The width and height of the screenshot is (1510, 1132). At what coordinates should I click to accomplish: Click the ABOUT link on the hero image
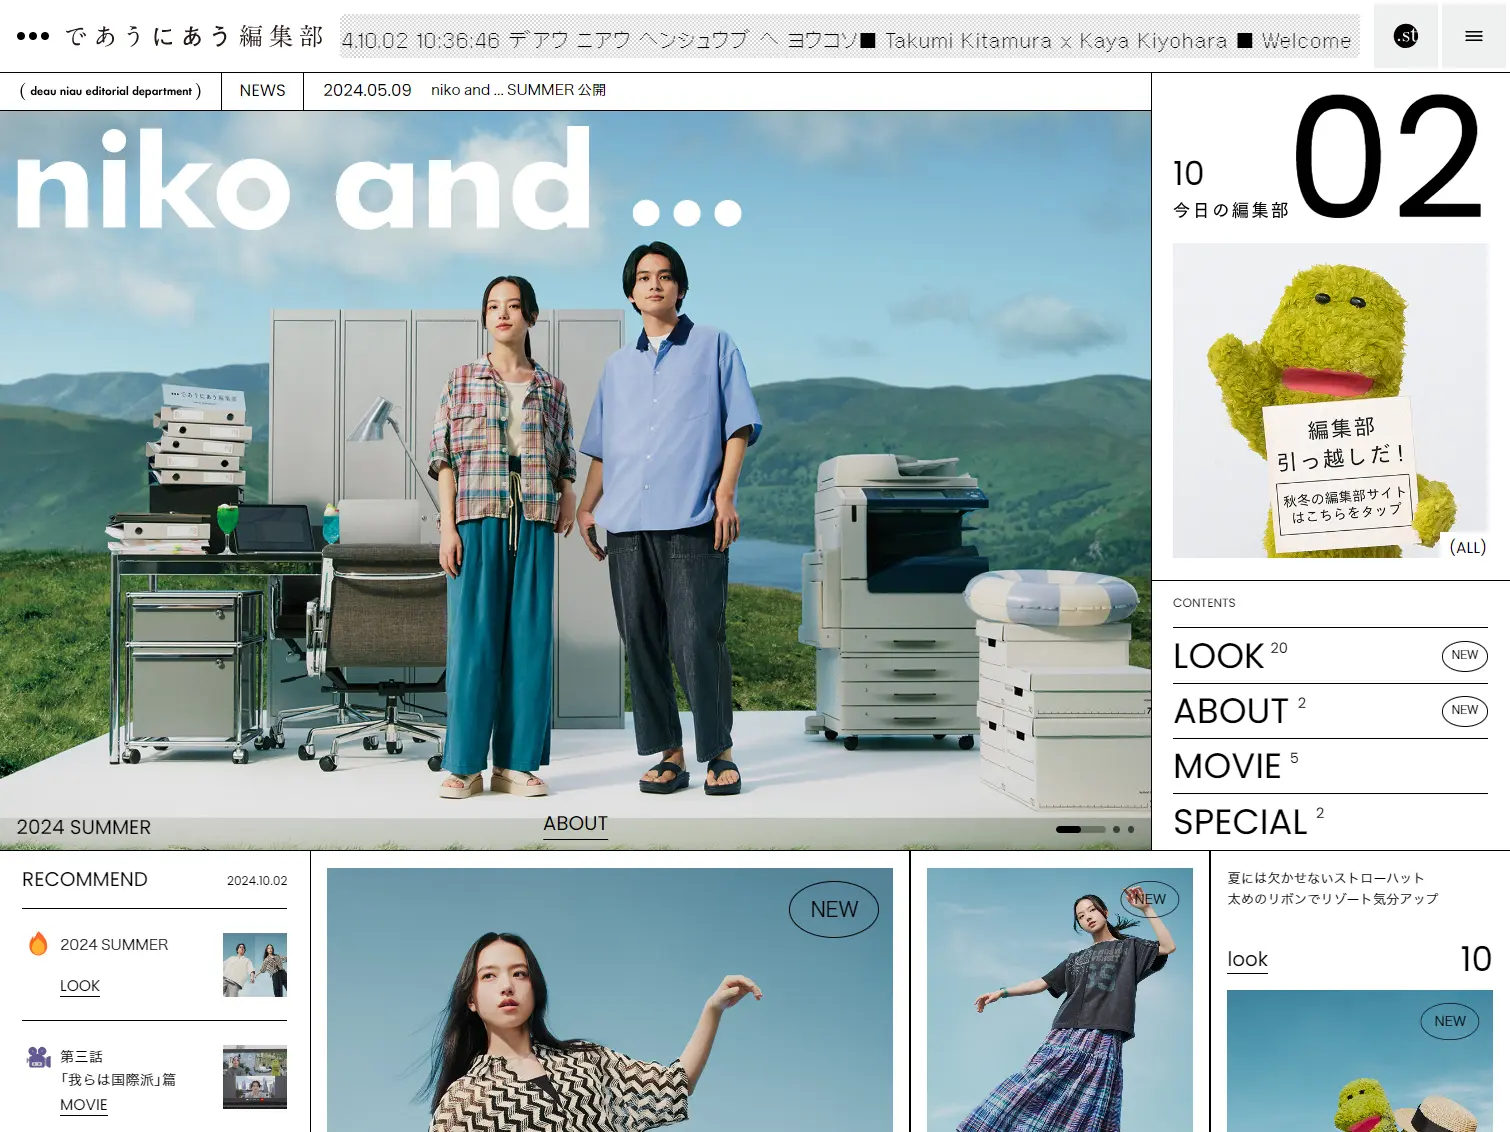pyautogui.click(x=575, y=824)
